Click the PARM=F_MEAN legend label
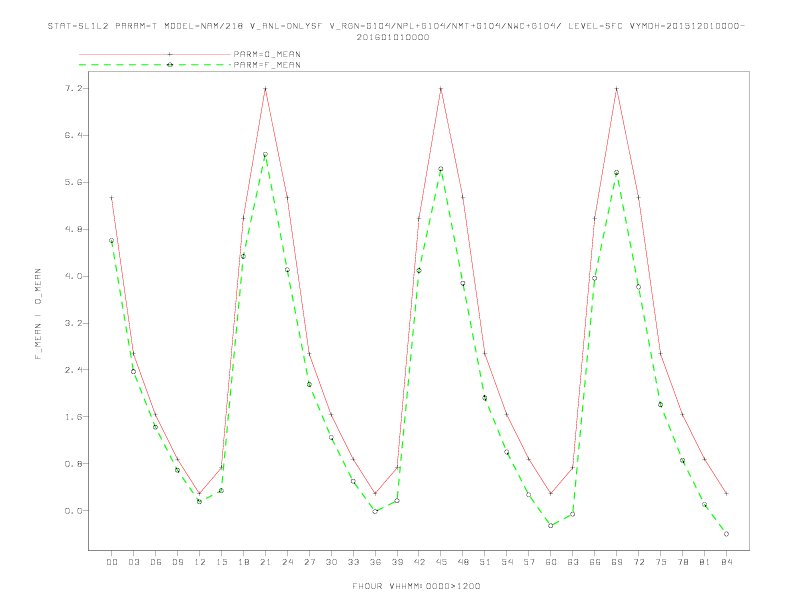This screenshot has width=792, height=612. [267, 65]
